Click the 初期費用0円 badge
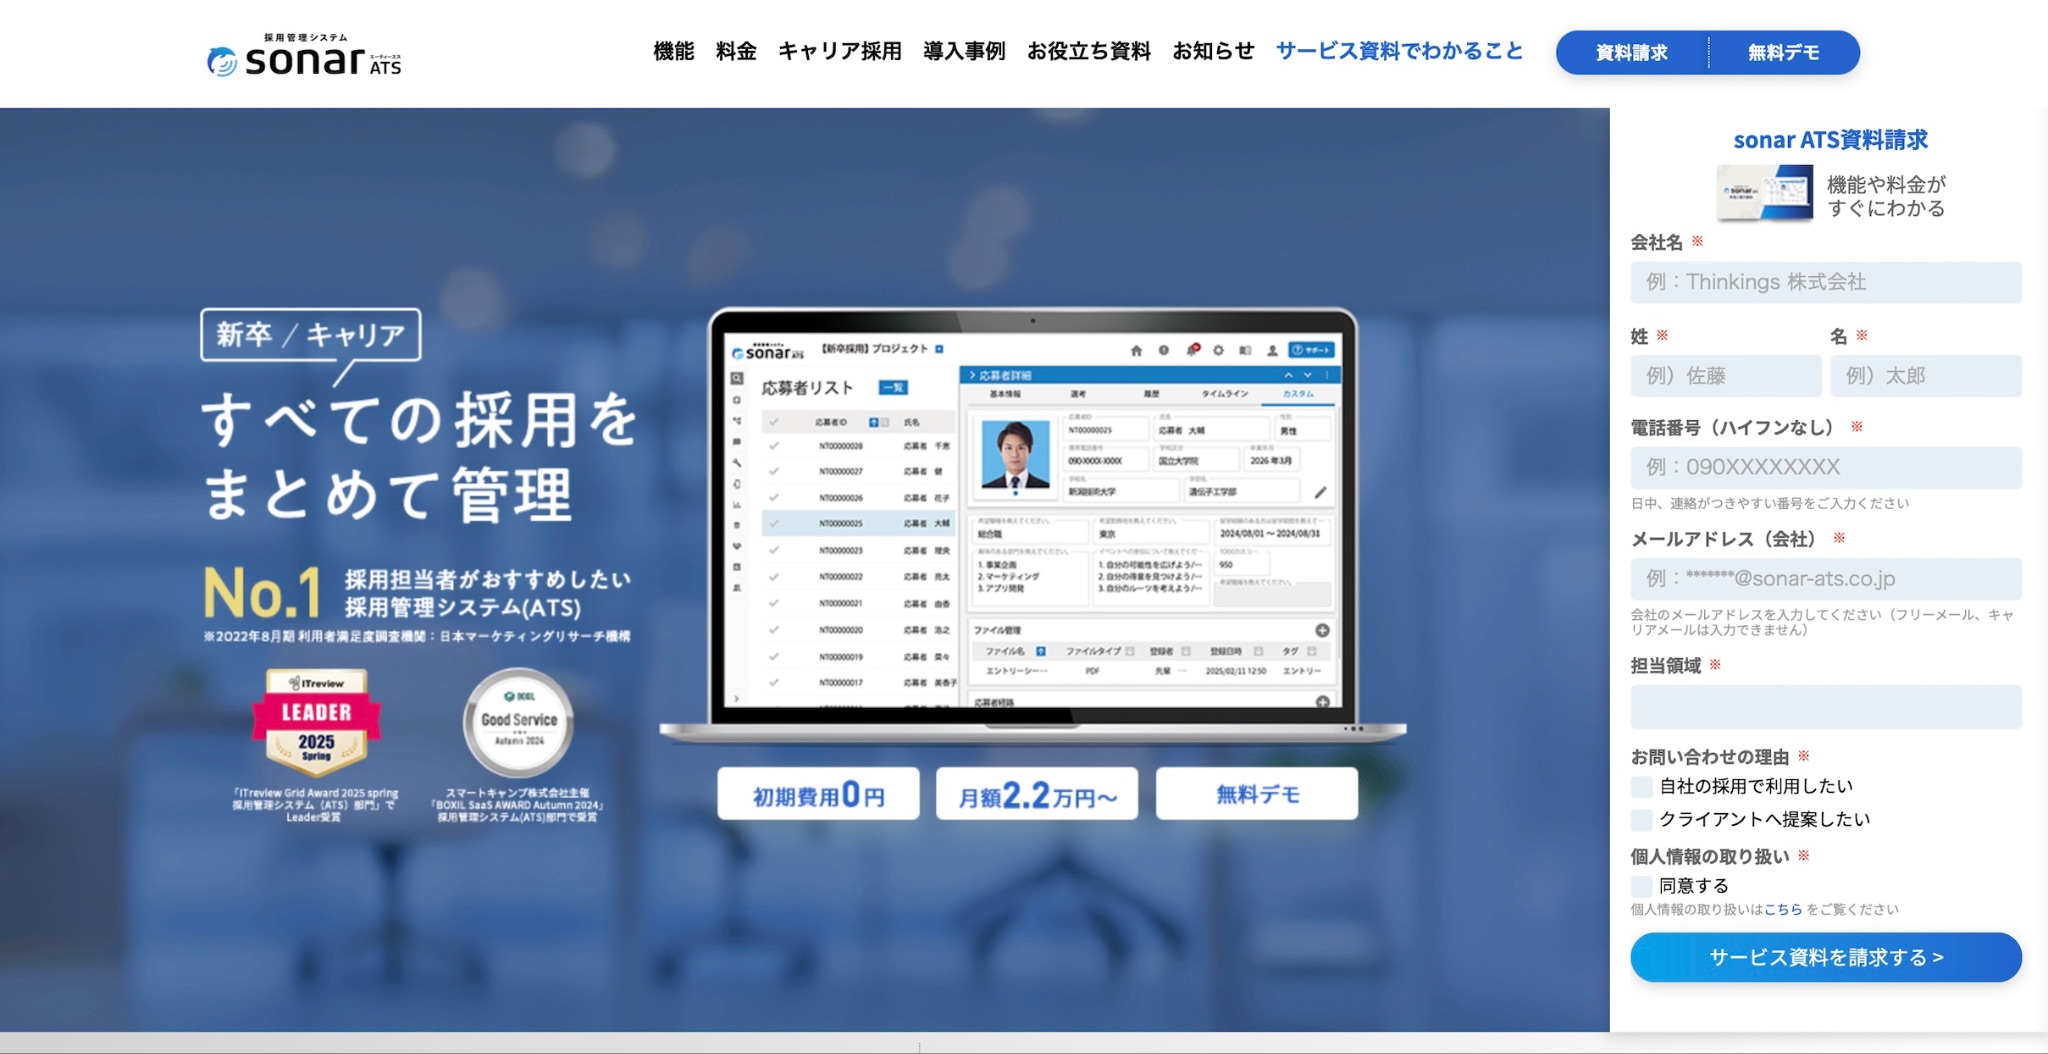The height and width of the screenshot is (1054, 2048). pyautogui.click(x=818, y=794)
